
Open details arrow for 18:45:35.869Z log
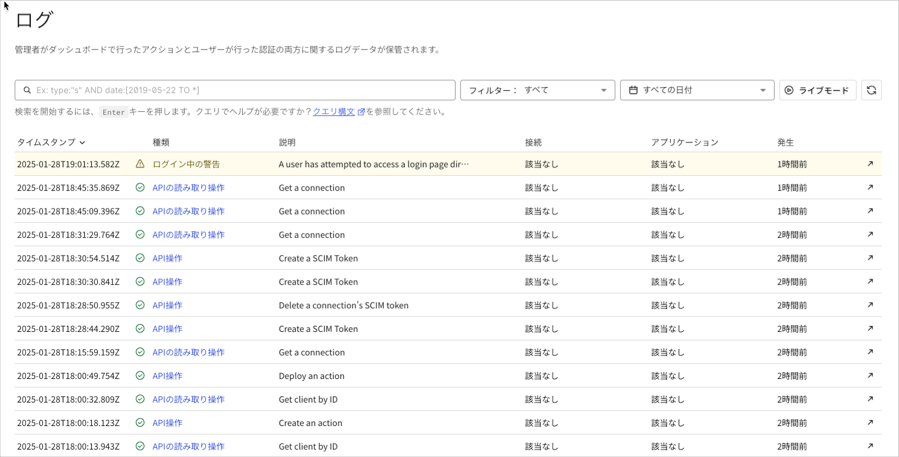(x=870, y=188)
